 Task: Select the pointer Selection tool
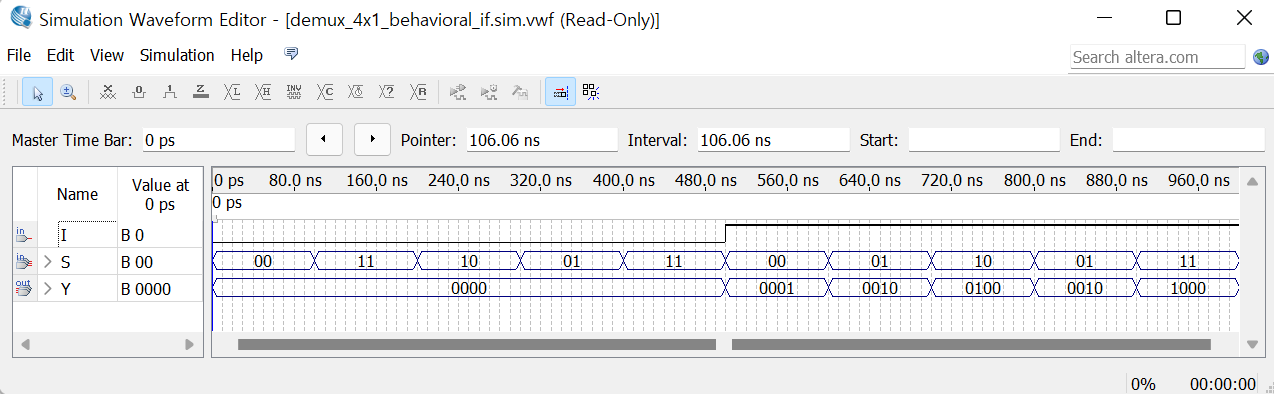[38, 92]
